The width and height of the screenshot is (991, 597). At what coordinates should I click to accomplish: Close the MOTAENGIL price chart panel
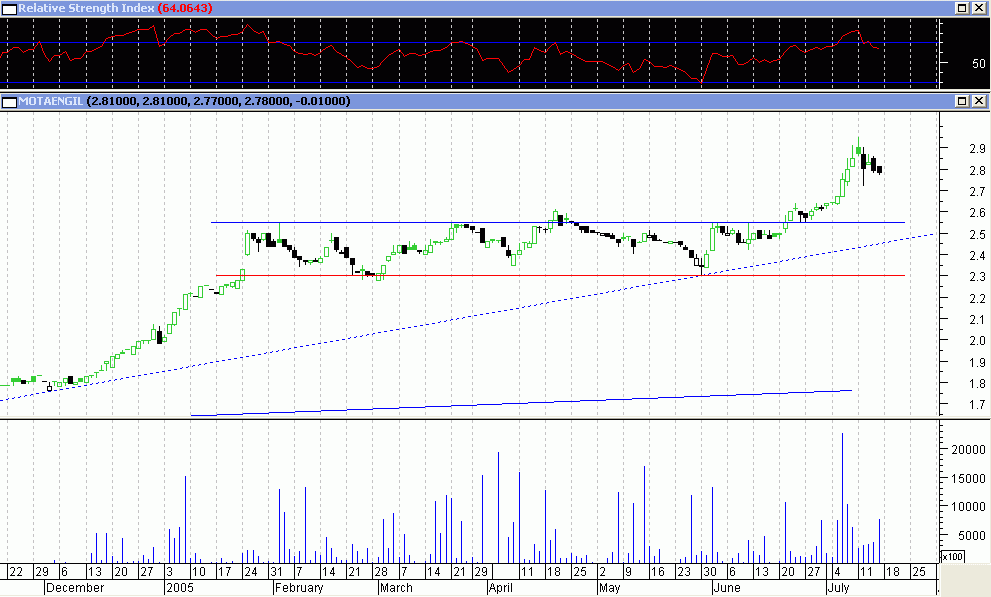click(979, 101)
